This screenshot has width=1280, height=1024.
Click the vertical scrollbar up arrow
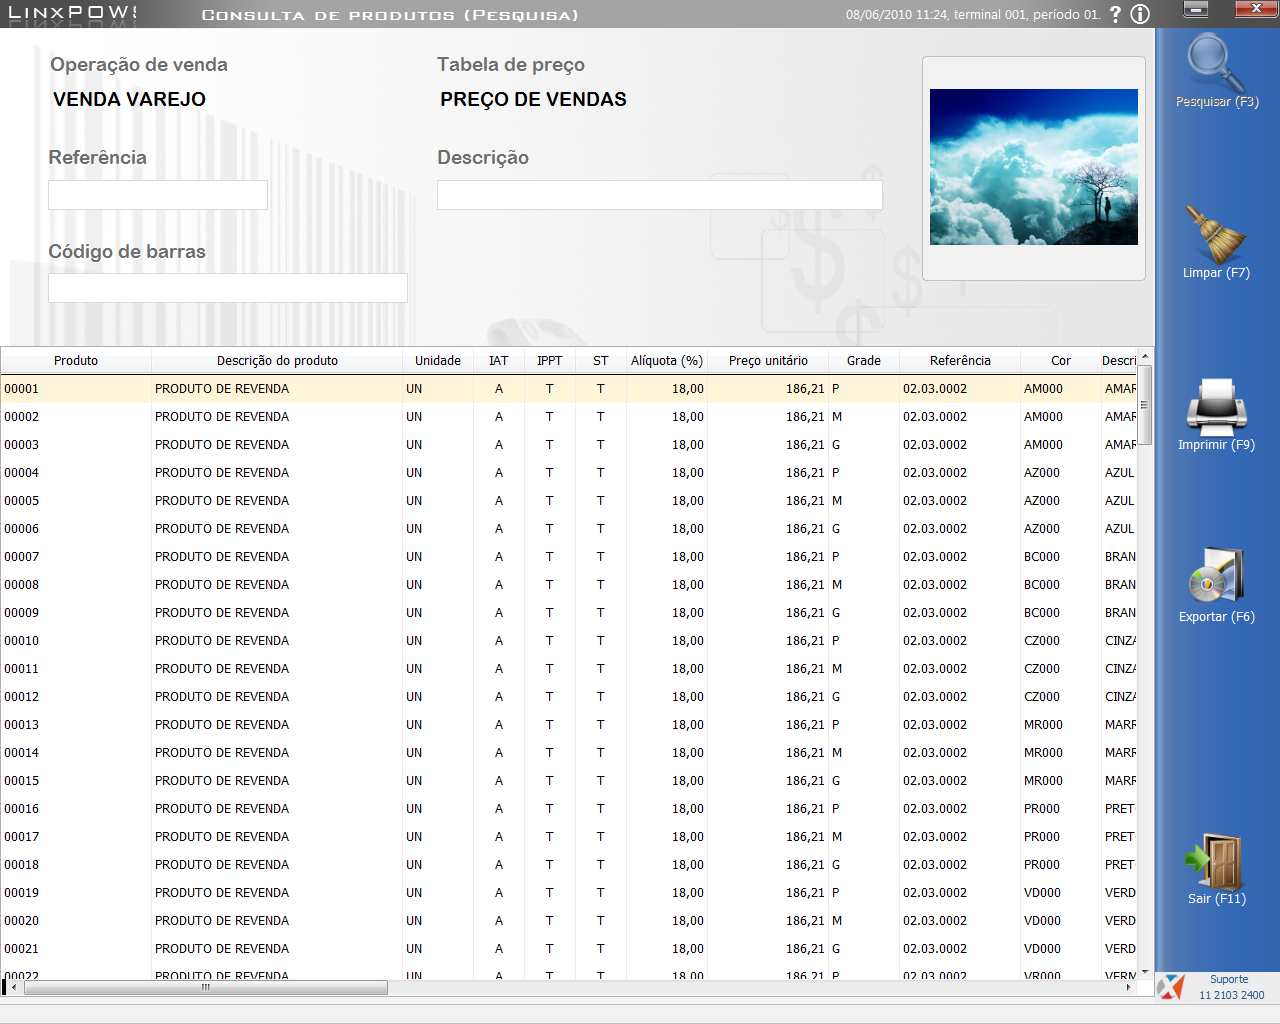tap(1145, 357)
